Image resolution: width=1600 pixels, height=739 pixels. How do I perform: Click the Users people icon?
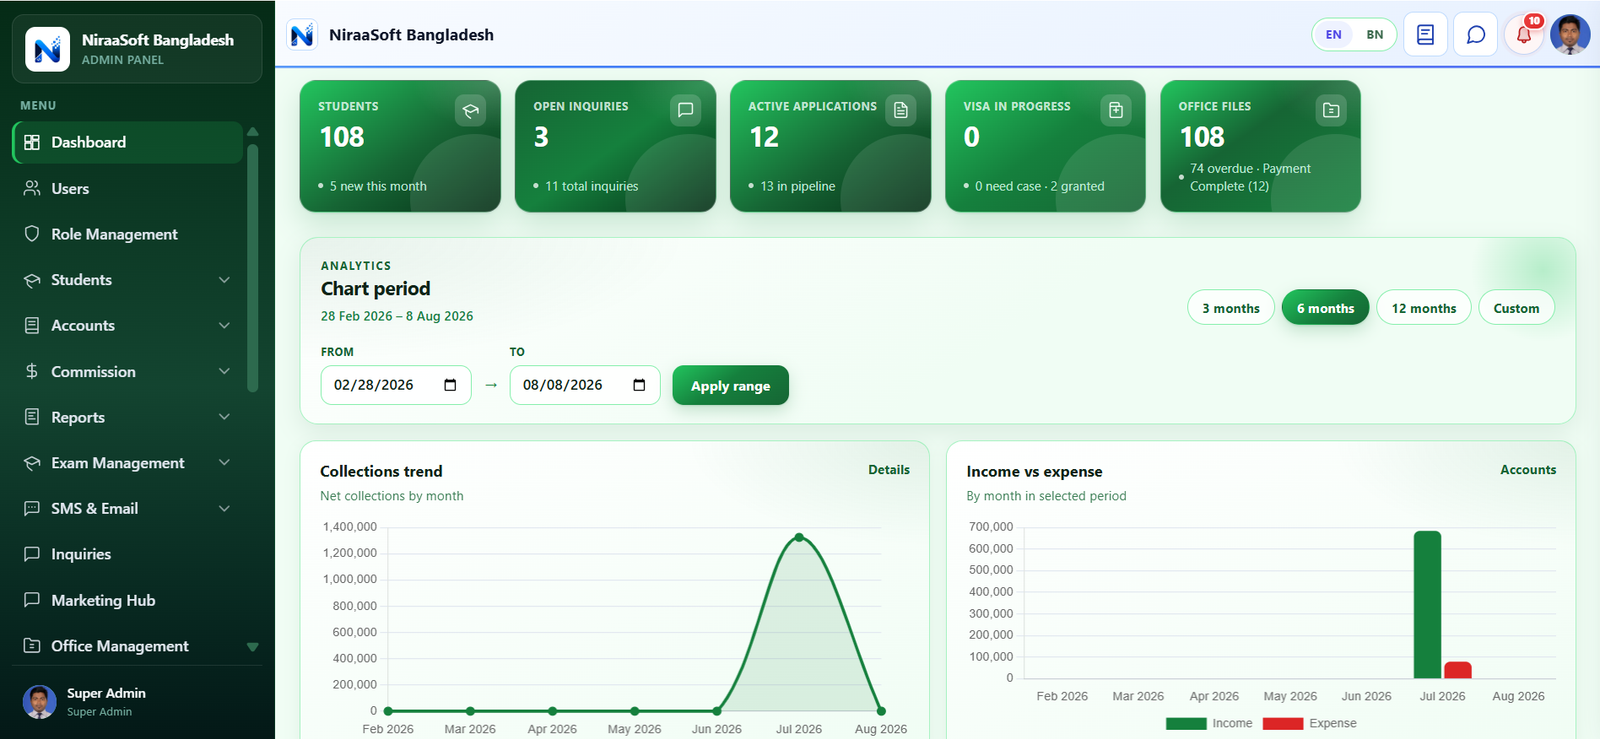coord(32,188)
